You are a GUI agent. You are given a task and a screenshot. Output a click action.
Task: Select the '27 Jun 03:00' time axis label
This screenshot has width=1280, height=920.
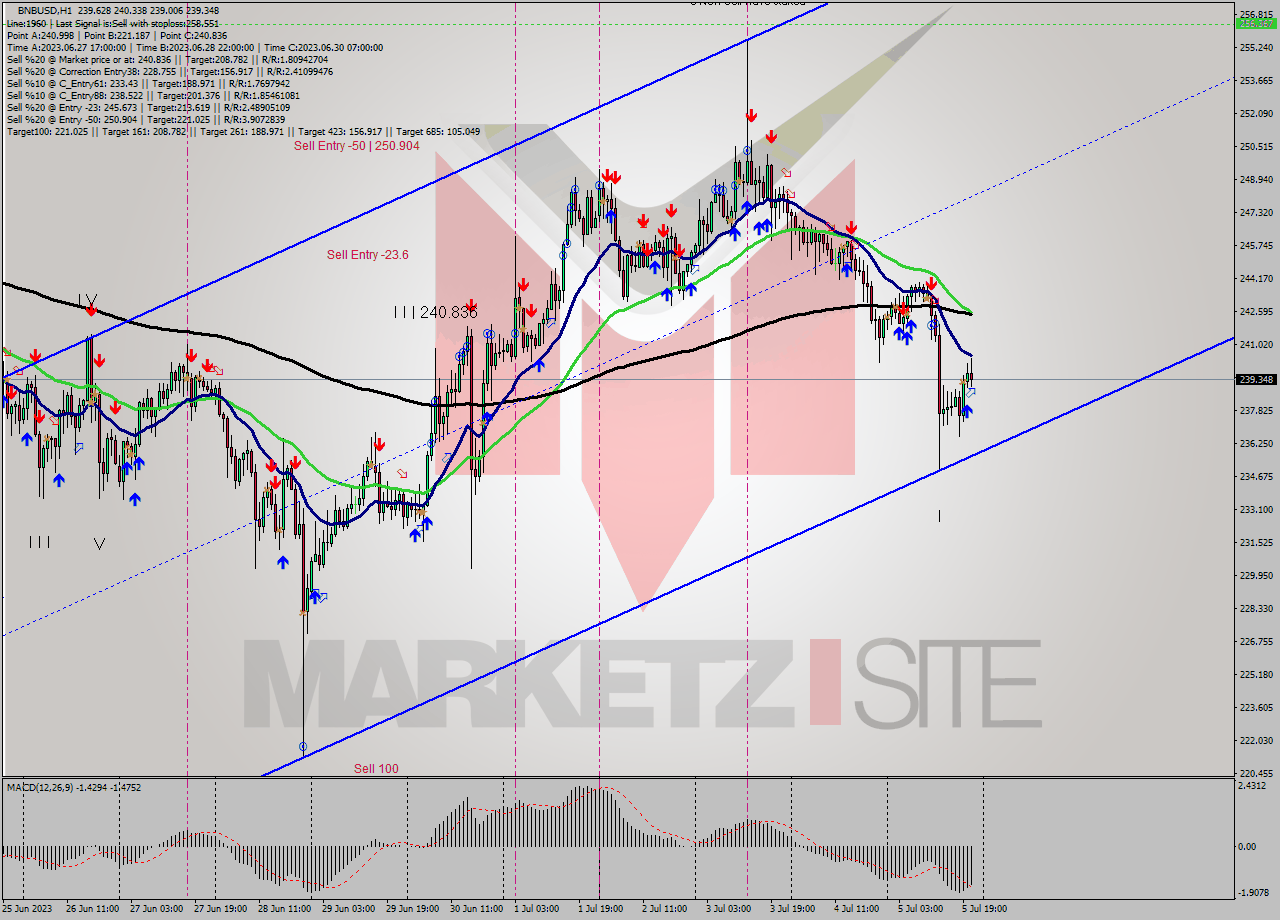pyautogui.click(x=157, y=909)
